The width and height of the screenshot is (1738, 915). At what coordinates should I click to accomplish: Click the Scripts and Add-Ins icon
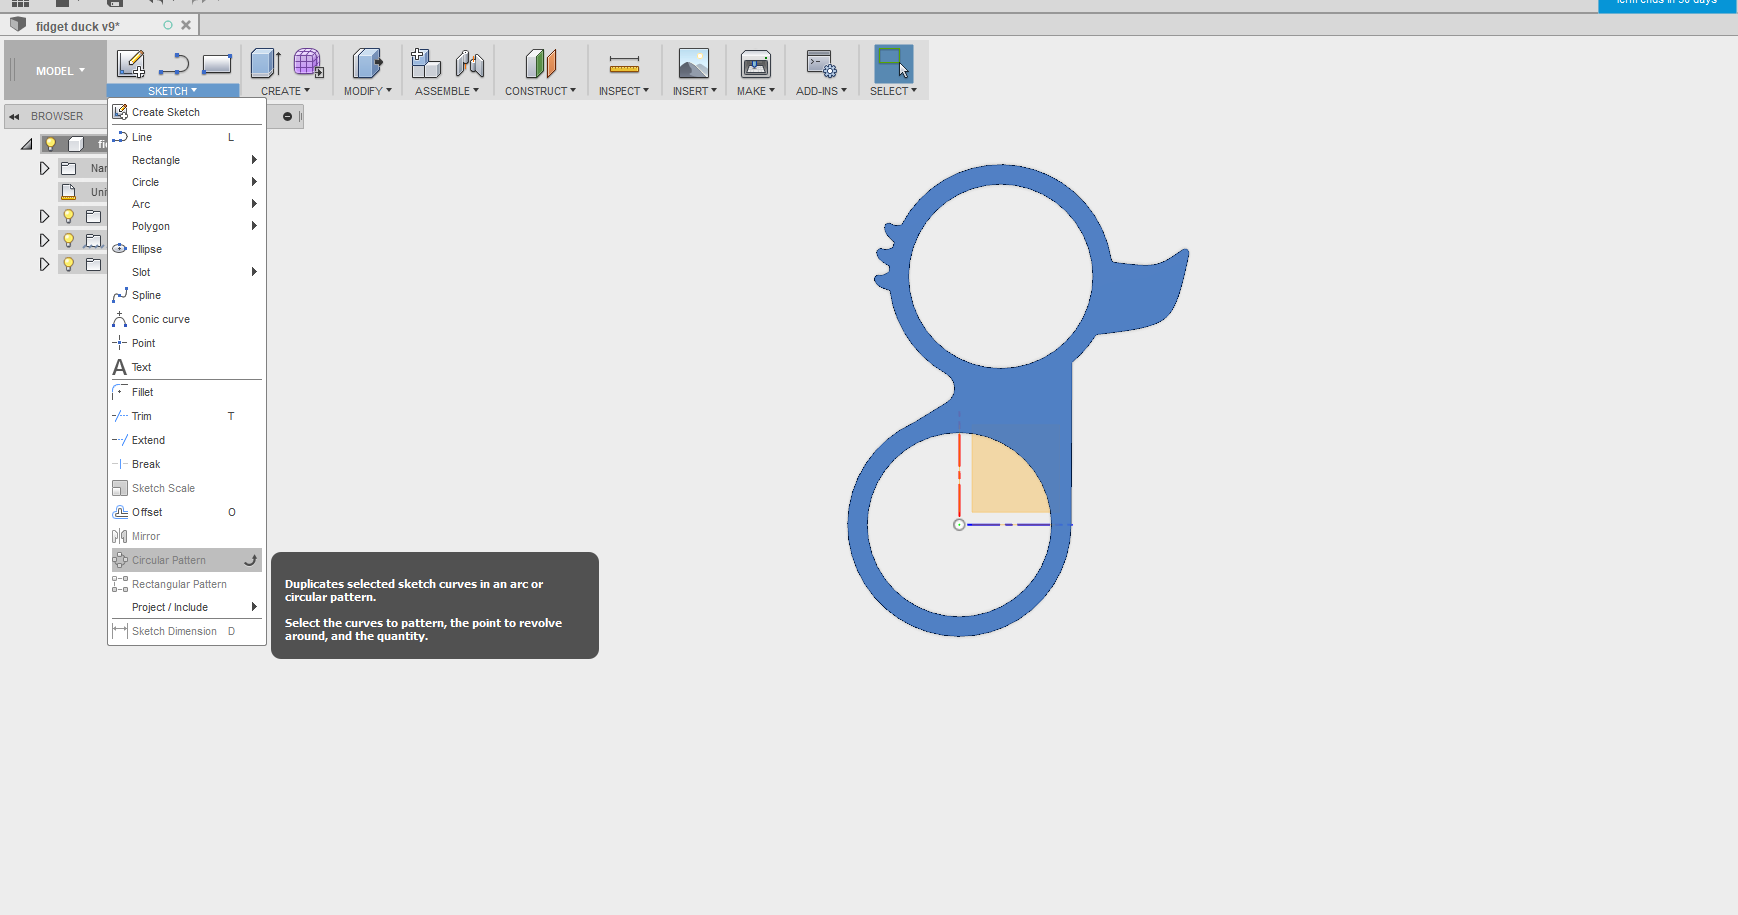click(x=821, y=64)
